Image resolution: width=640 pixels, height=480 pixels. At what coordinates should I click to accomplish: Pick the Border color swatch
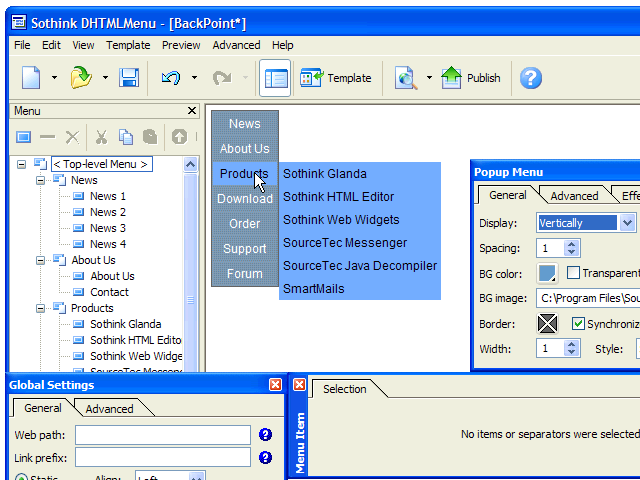[547, 324]
